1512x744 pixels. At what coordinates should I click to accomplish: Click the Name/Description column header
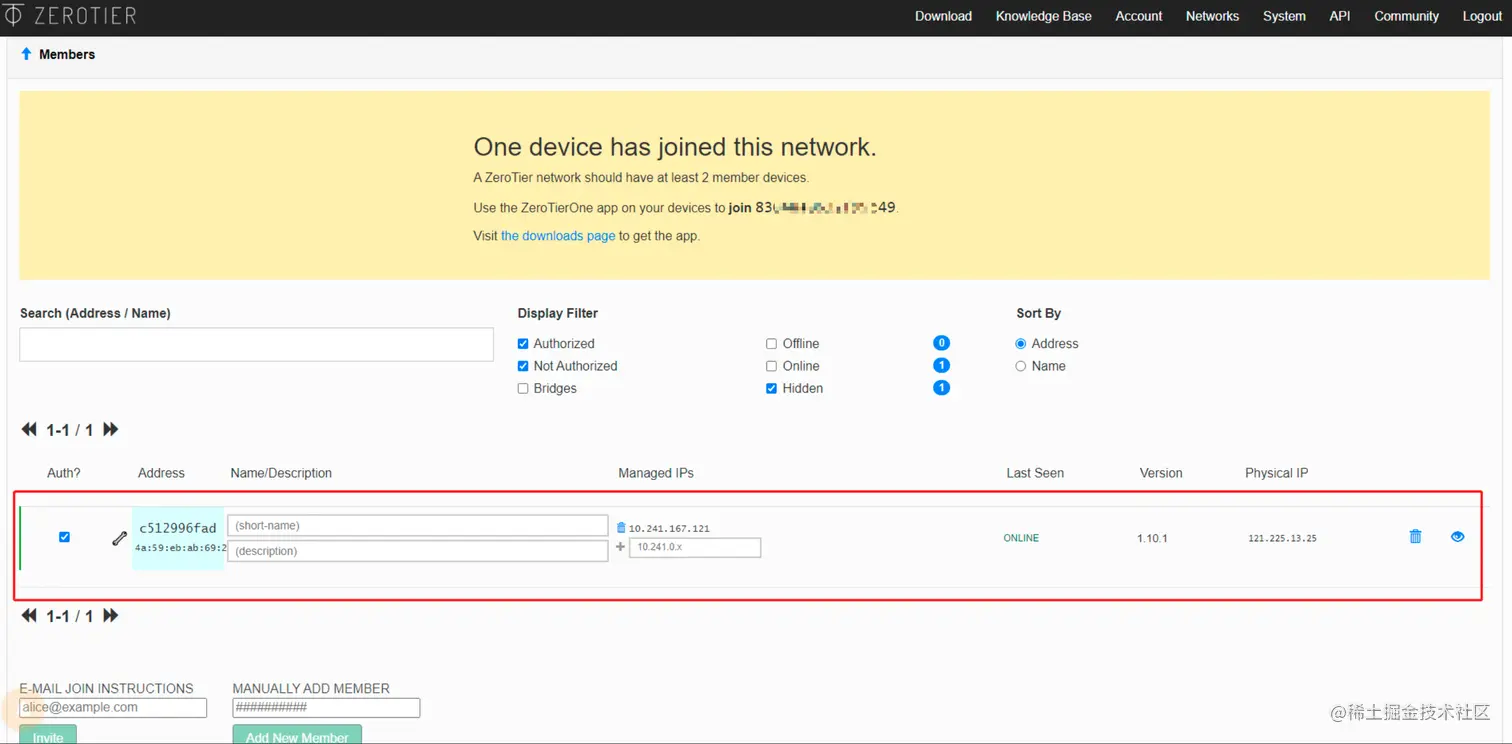click(x=281, y=473)
